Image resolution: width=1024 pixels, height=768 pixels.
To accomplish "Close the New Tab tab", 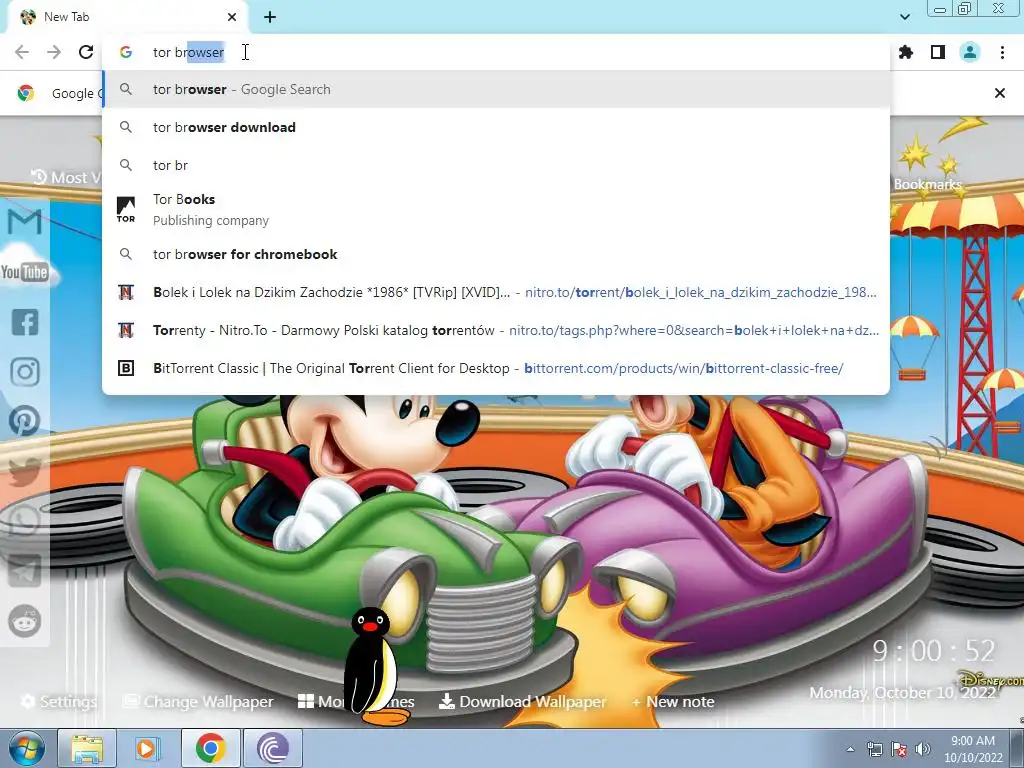I will tap(232, 17).
